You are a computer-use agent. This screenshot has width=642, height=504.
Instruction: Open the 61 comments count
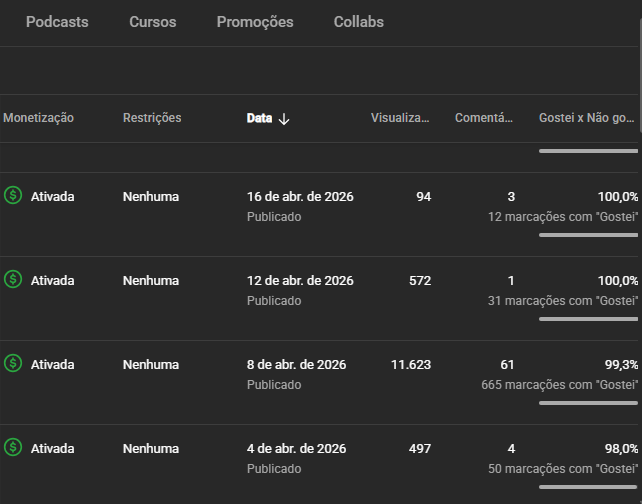(507, 364)
